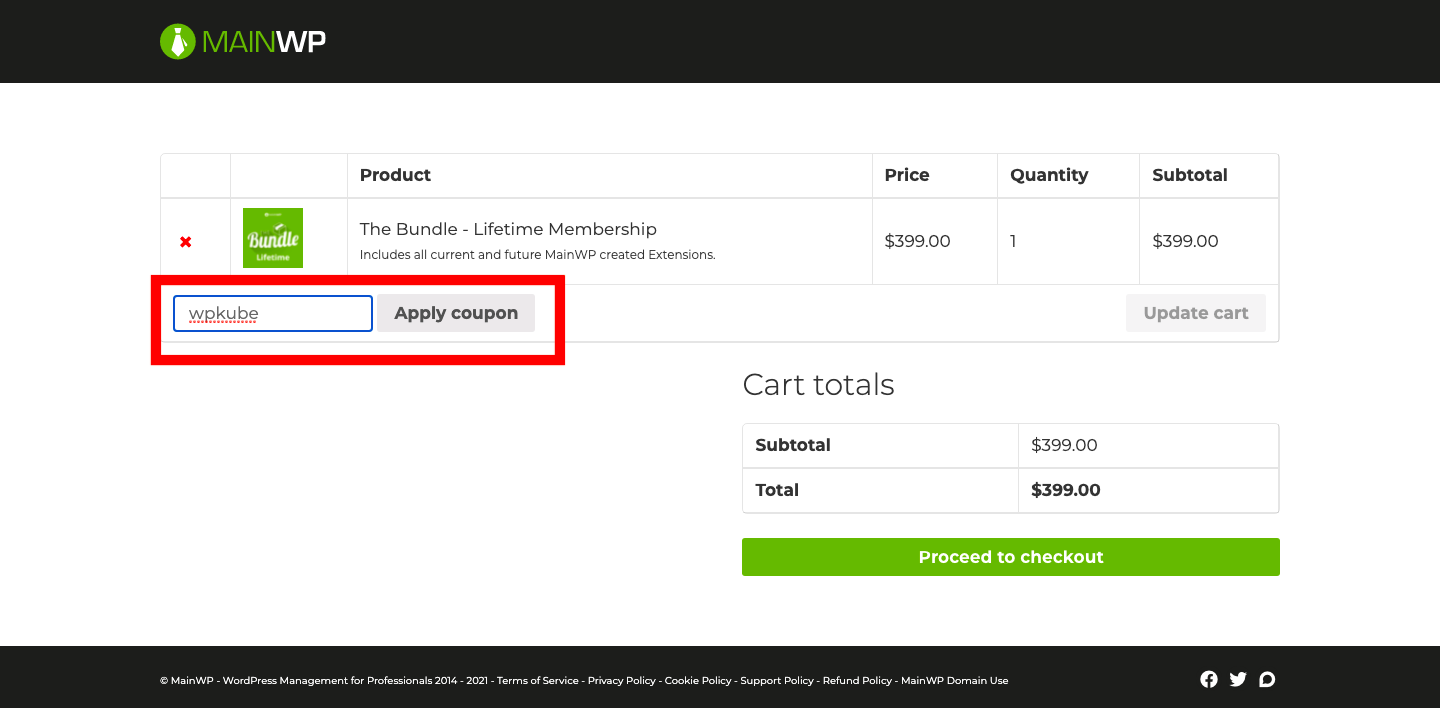Open the Refund Policy footer link
This screenshot has height=708, width=1440.
pyautogui.click(x=857, y=681)
